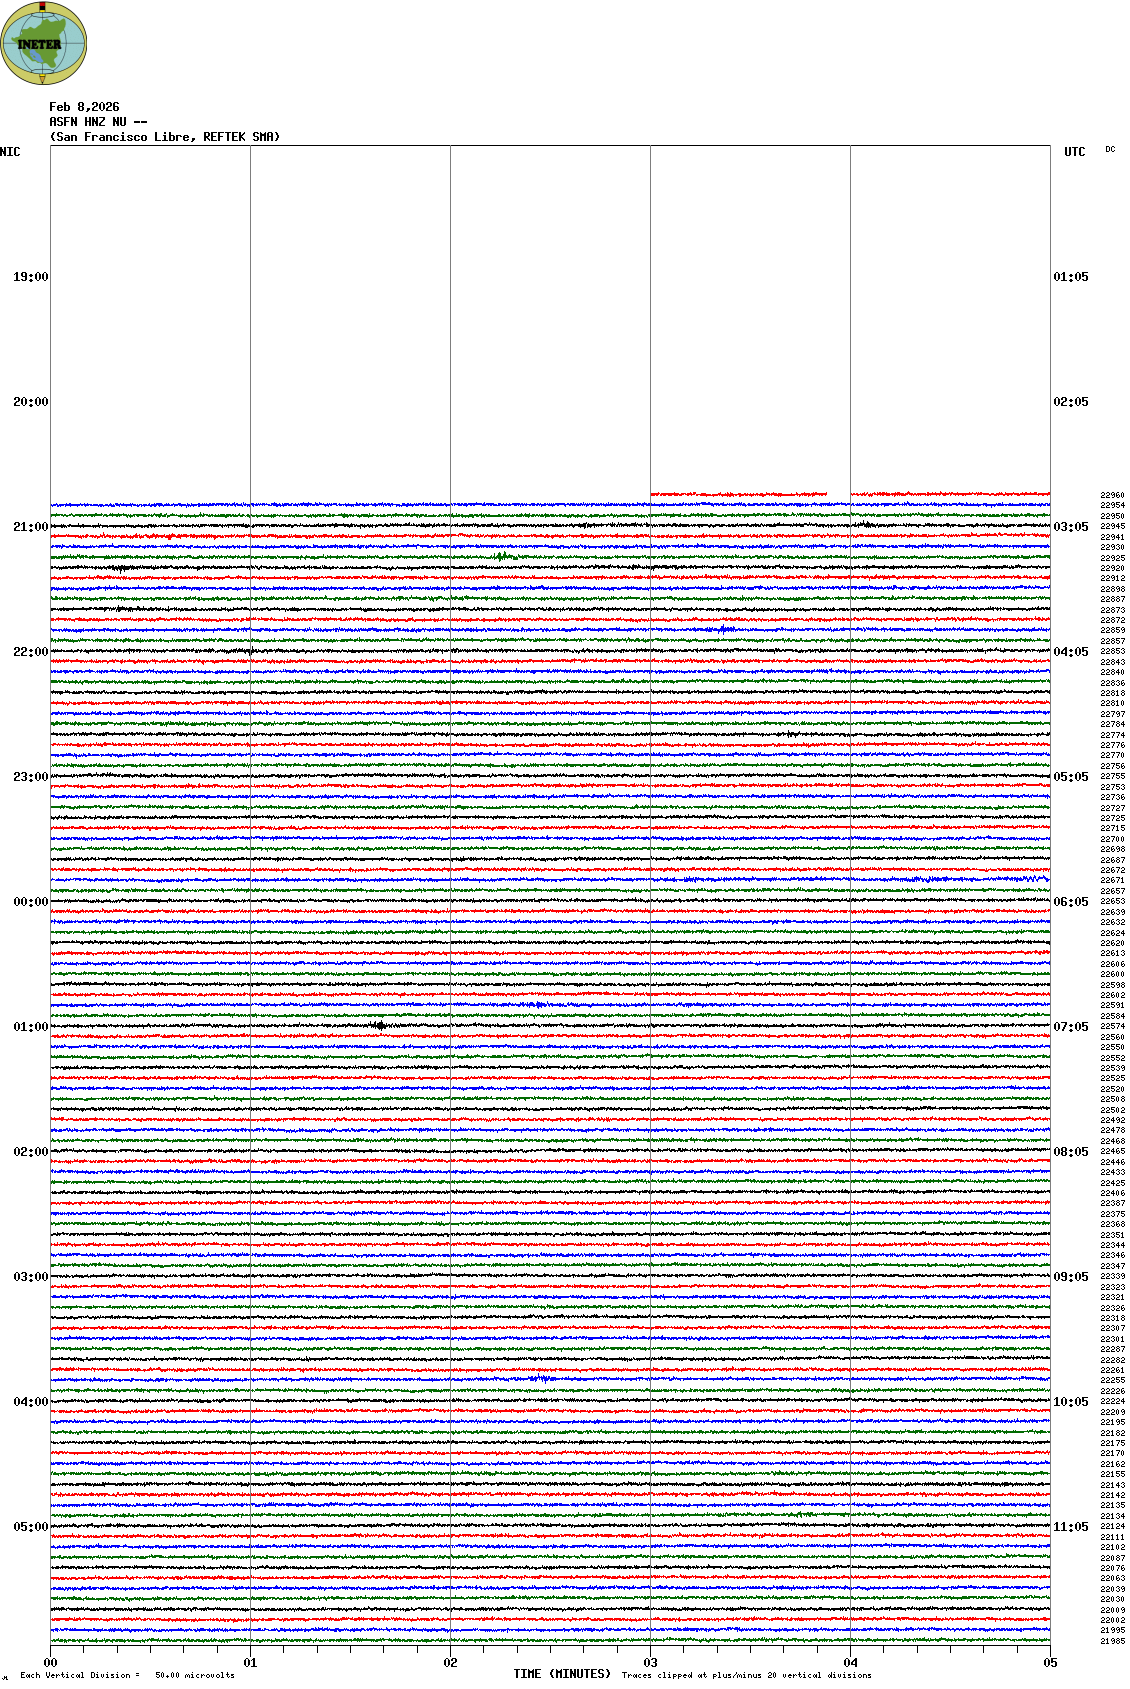Select the 11:05 UTC time label
The height and width of the screenshot is (1689, 1130).
[x=1071, y=1527]
